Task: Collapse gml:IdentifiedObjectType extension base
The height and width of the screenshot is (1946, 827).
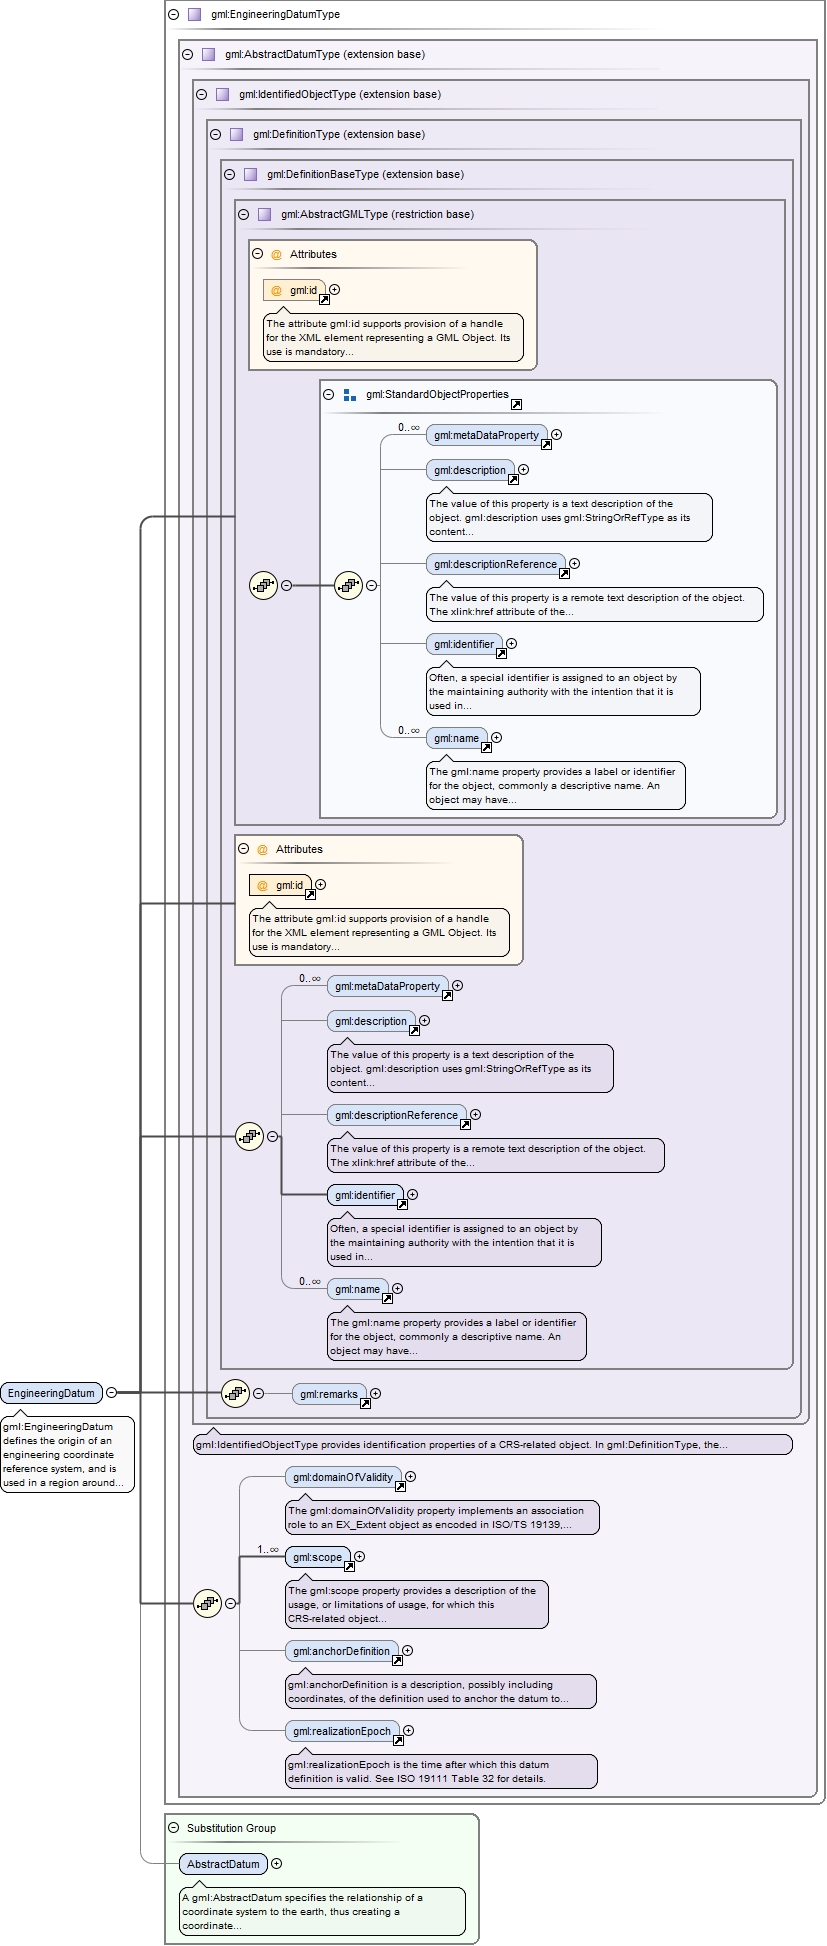Action: pos(202,95)
